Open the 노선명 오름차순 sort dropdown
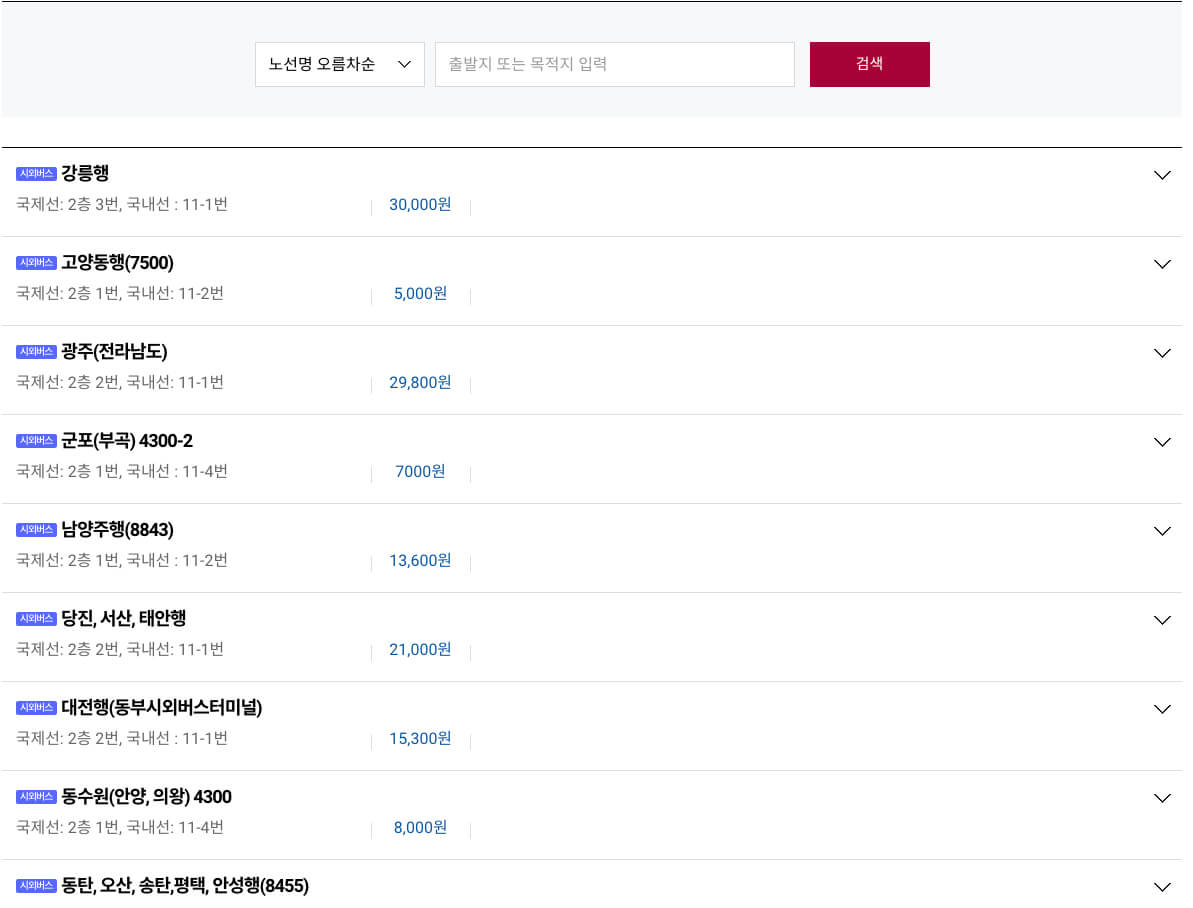Image resolution: width=1193 pixels, height=908 pixels. [x=342, y=65]
